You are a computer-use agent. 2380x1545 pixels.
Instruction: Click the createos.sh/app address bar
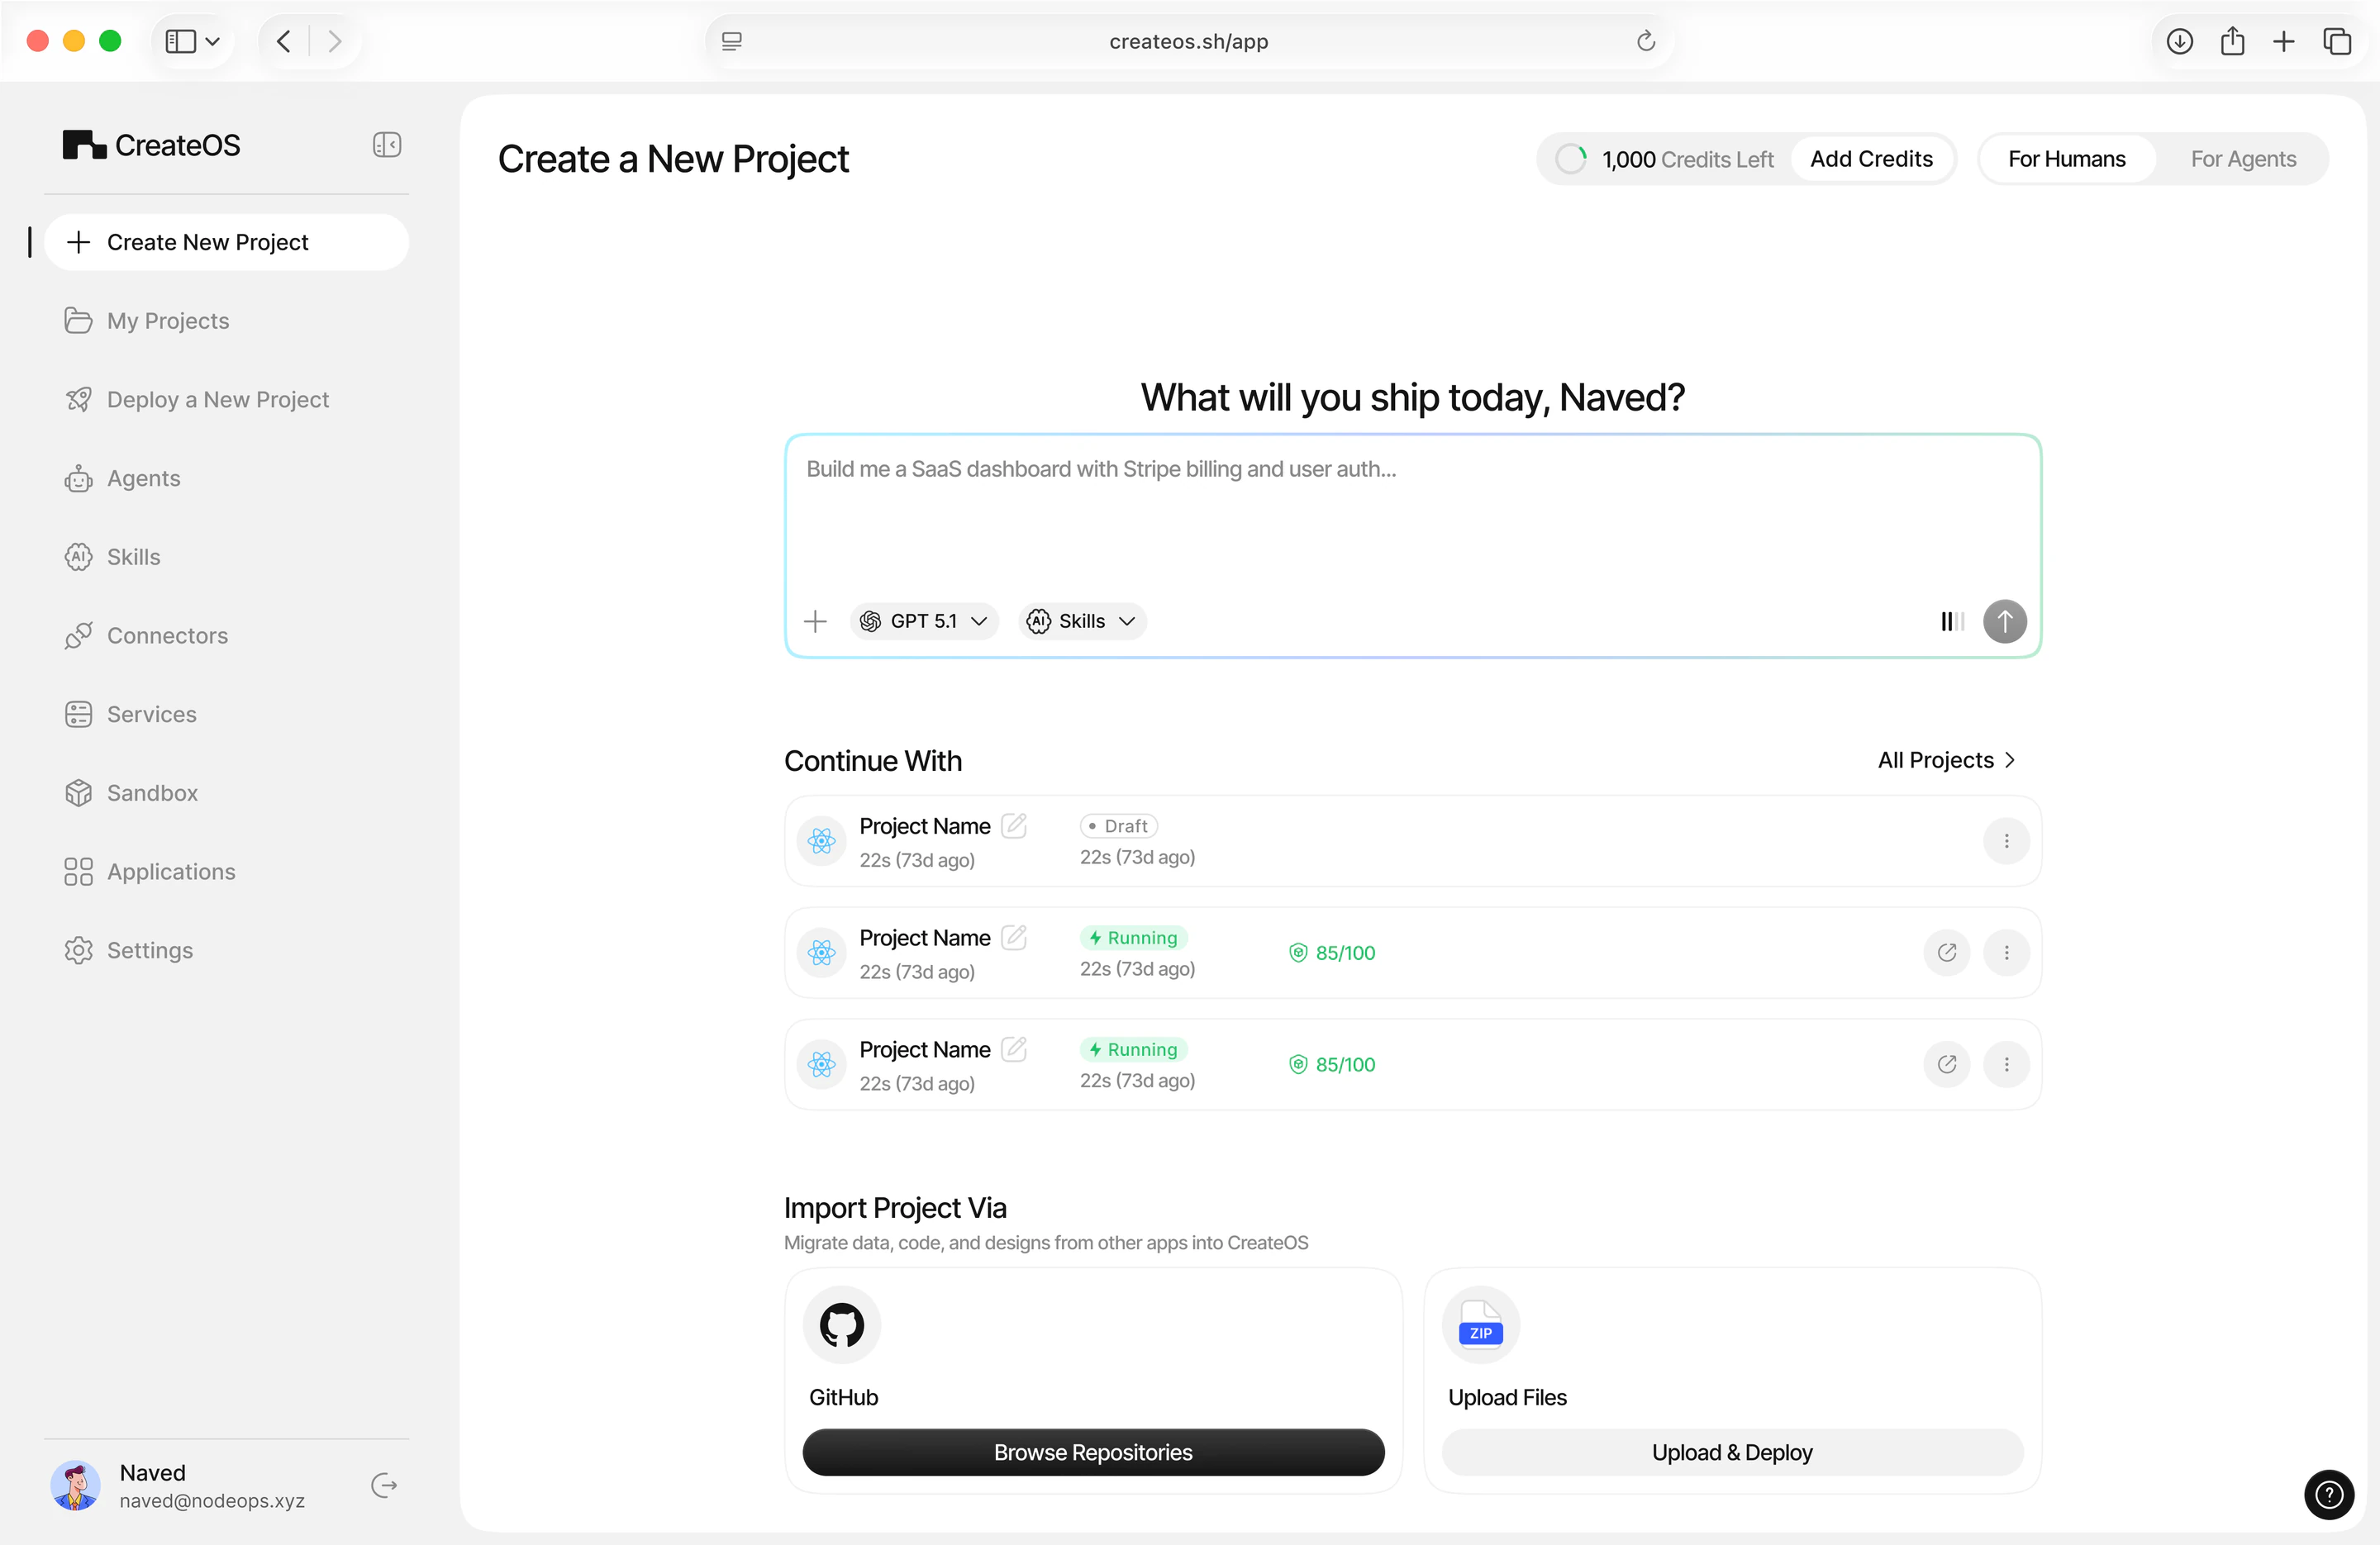[1188, 41]
